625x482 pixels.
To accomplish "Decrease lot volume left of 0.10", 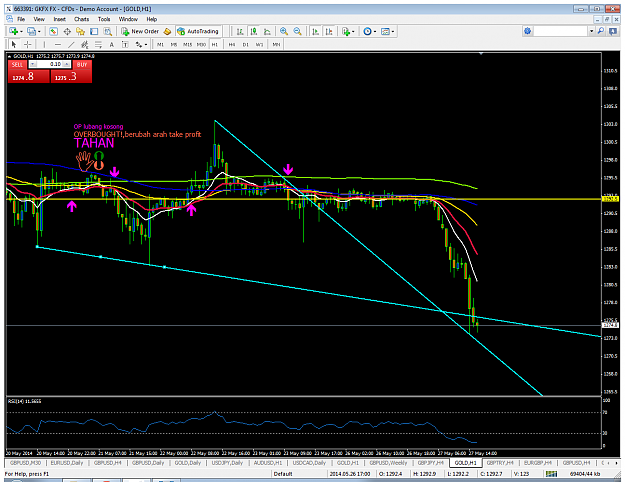I will pyautogui.click(x=33, y=64).
